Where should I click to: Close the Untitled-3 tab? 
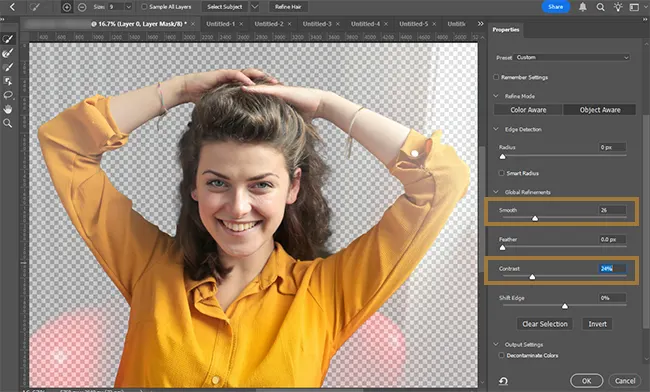[338, 24]
